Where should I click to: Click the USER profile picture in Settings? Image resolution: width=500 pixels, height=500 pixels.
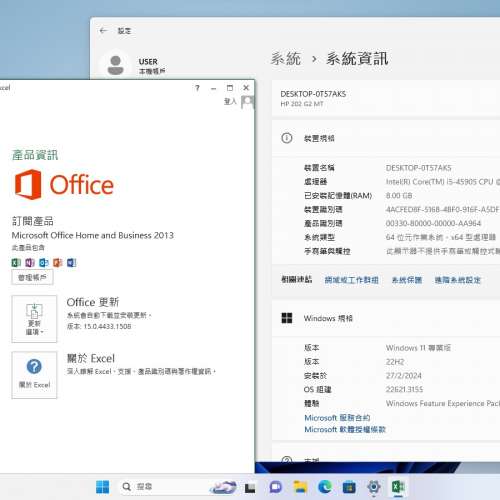click(116, 65)
